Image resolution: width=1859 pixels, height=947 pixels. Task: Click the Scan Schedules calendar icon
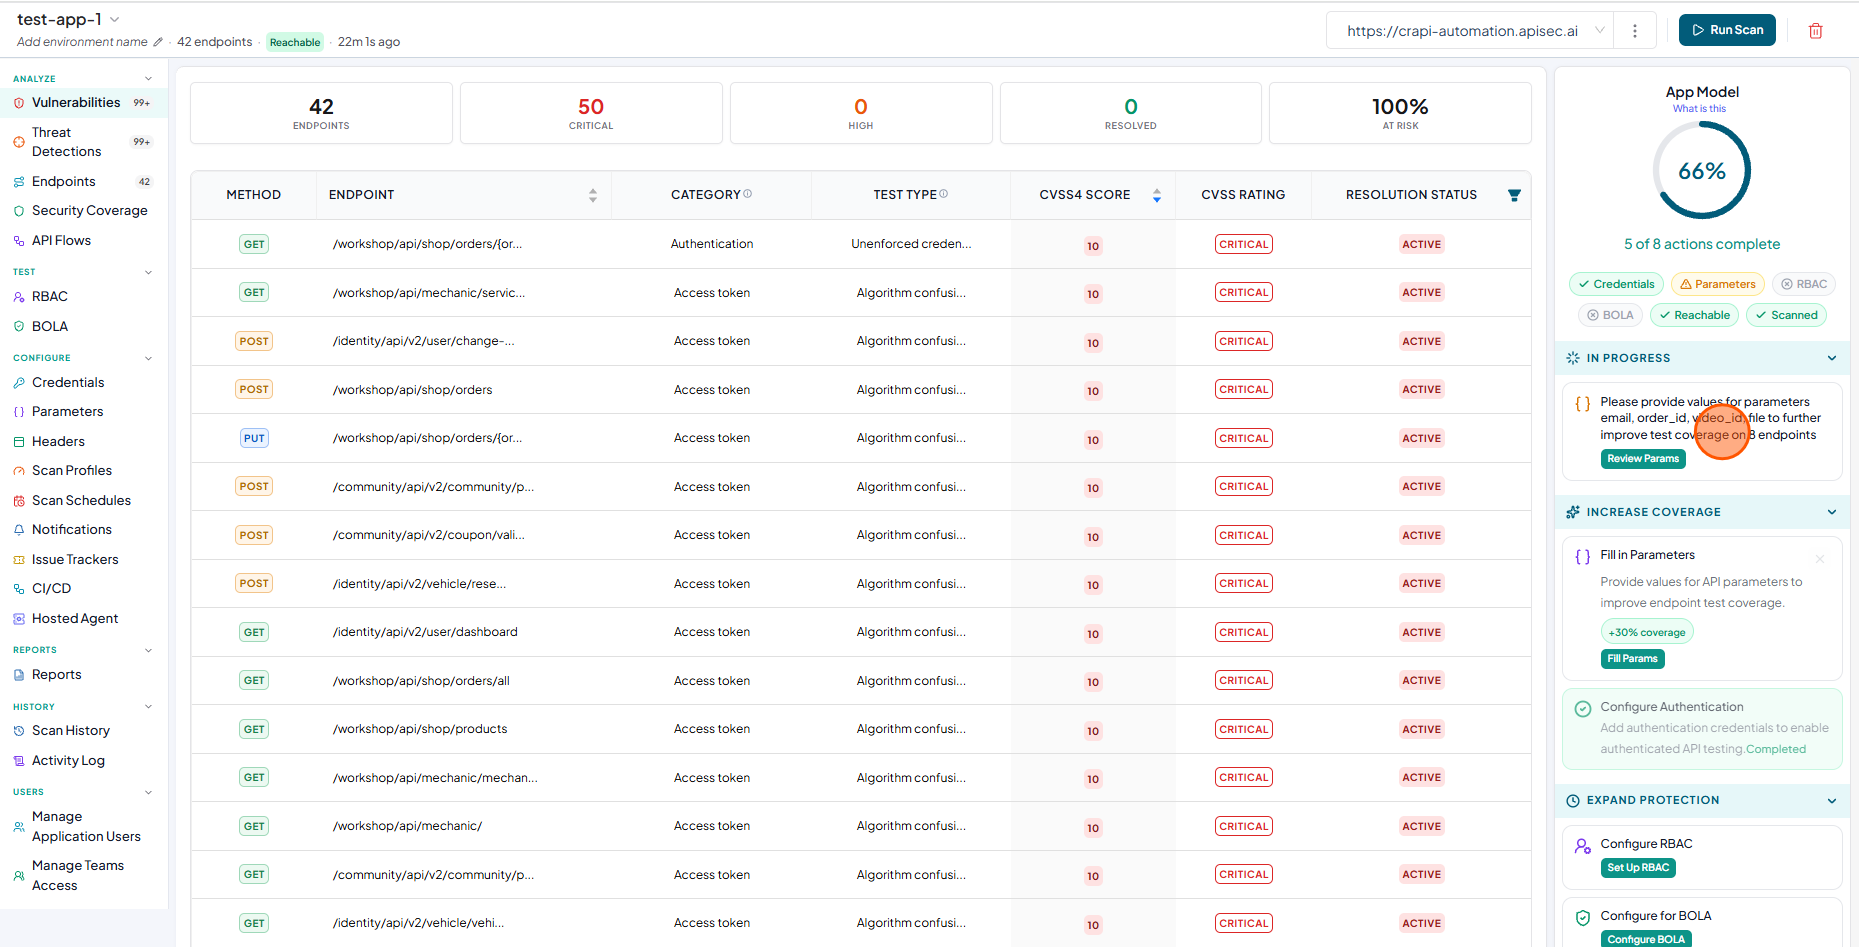click(x=19, y=501)
